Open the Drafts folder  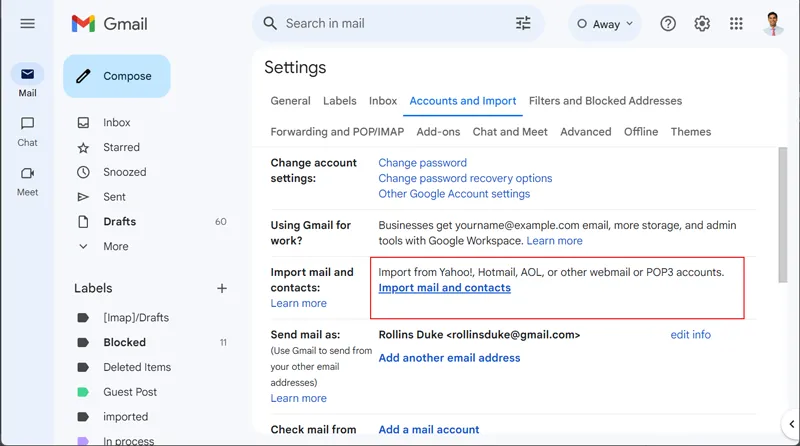point(119,222)
